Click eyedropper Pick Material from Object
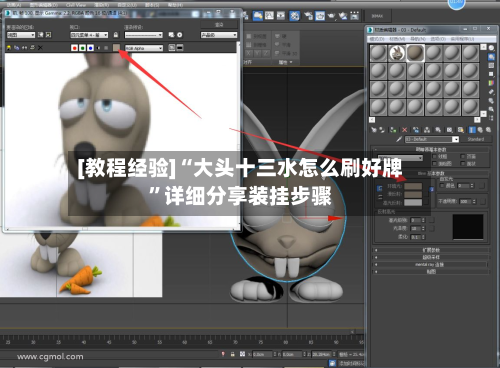This screenshot has width=500, height=368. click(x=399, y=139)
